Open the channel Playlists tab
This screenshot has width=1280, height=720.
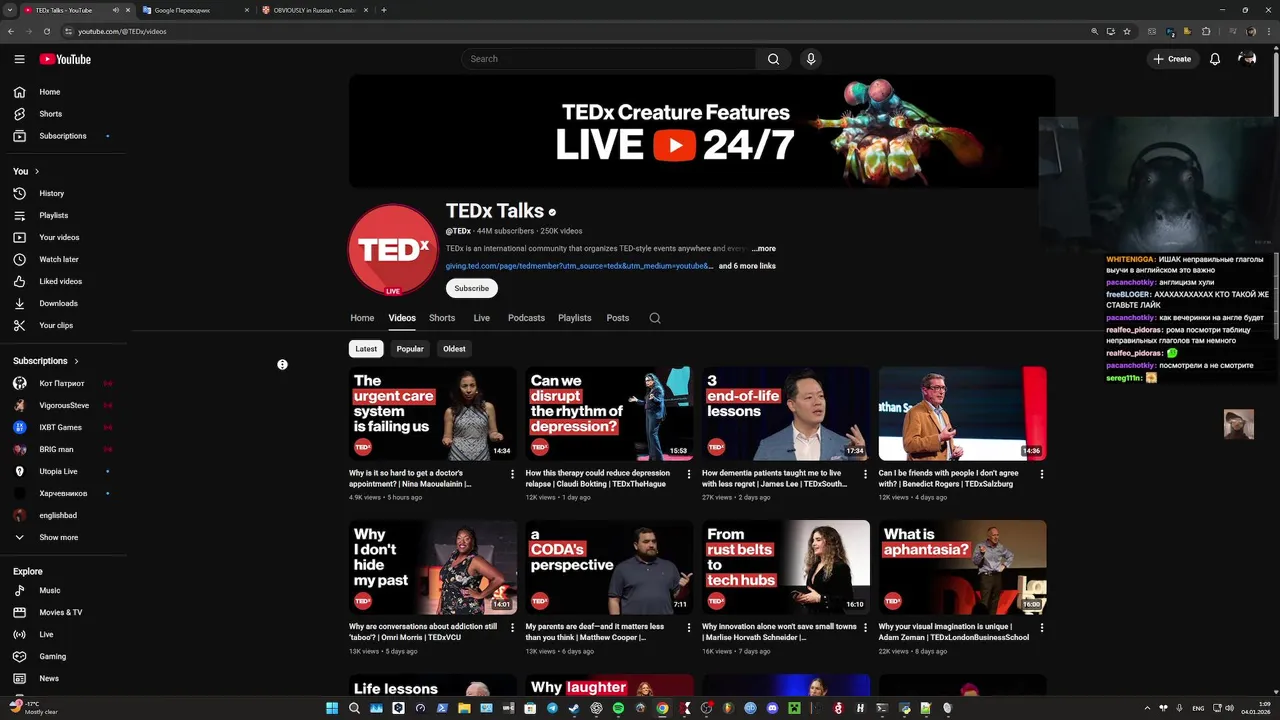[575, 318]
